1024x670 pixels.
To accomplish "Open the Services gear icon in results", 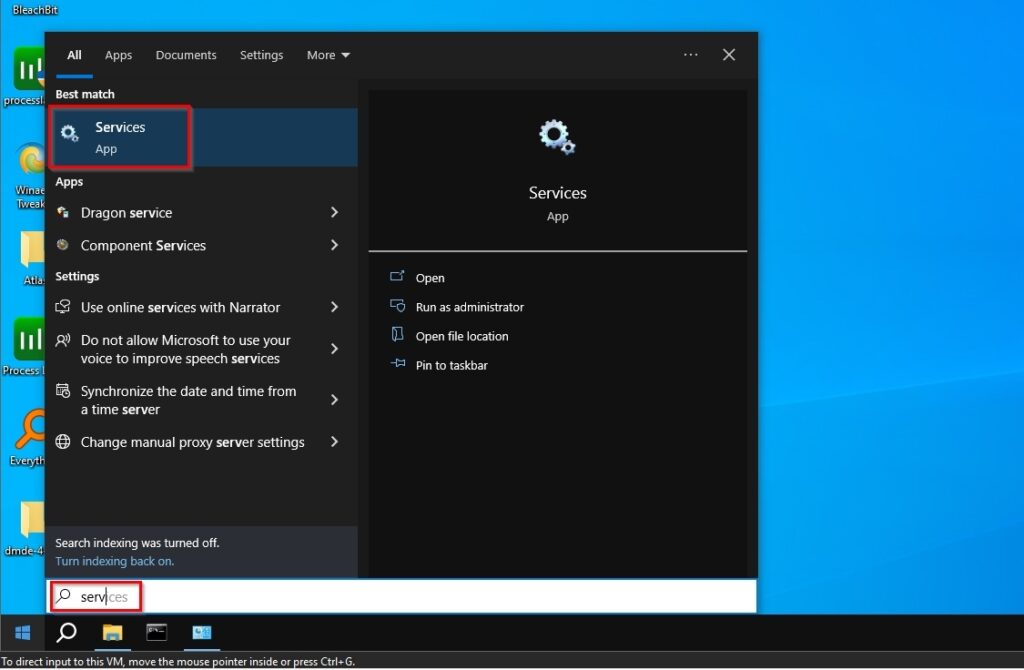I will pos(70,133).
